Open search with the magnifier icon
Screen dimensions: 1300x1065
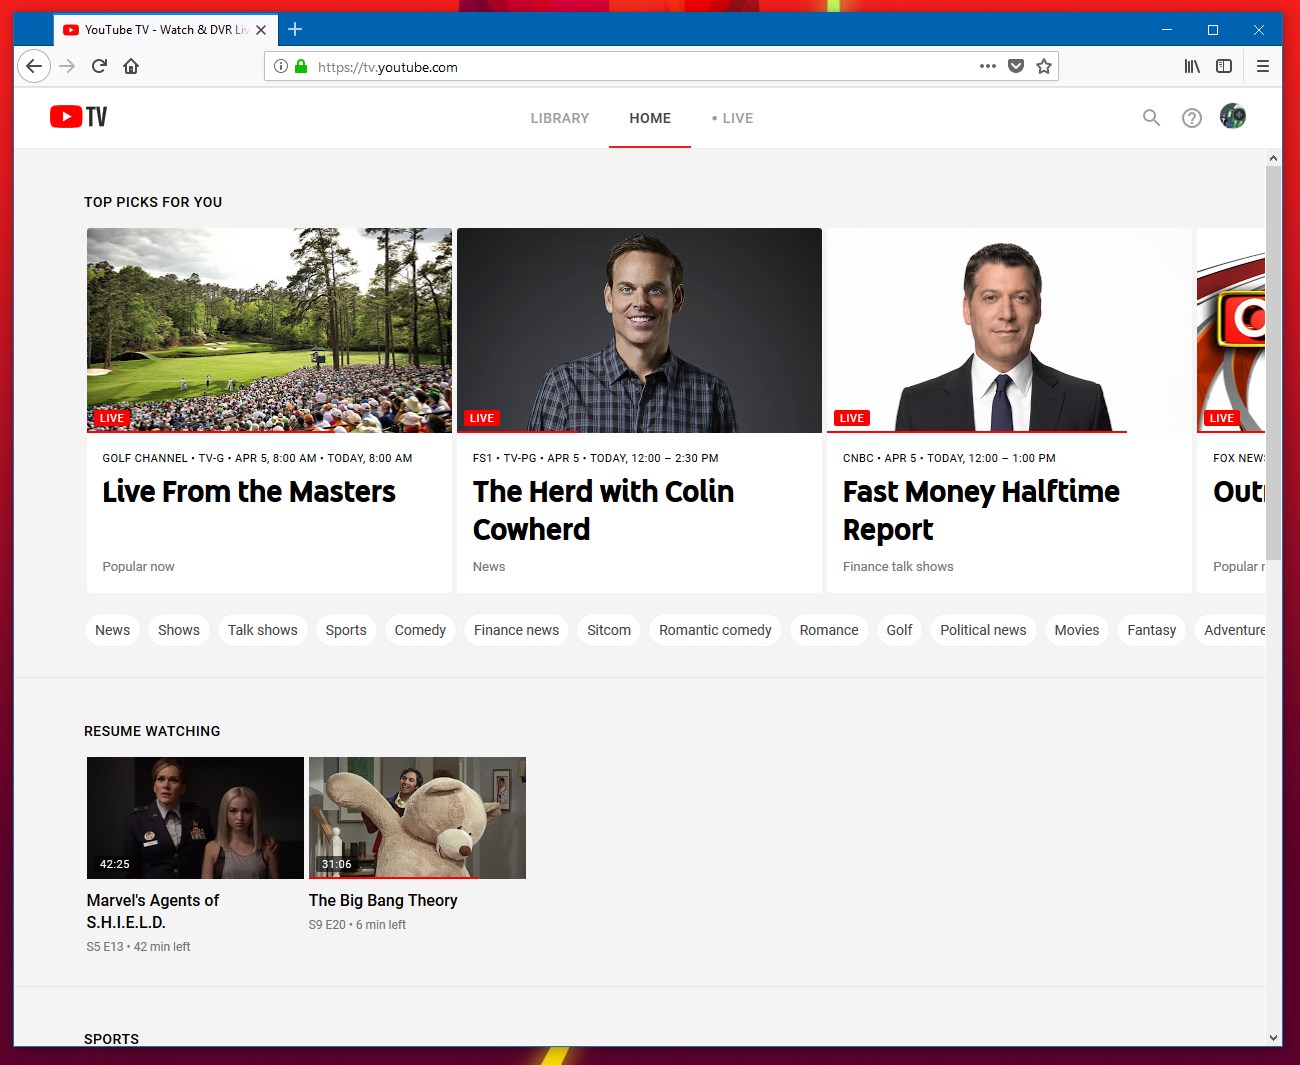[x=1151, y=118]
